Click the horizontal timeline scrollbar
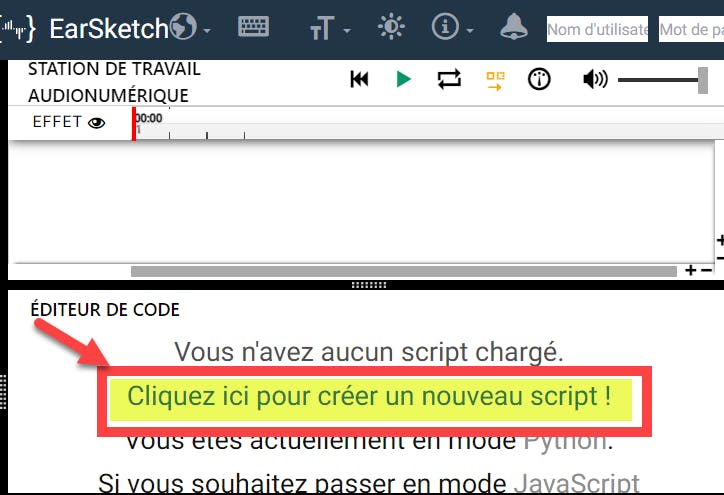 404,271
